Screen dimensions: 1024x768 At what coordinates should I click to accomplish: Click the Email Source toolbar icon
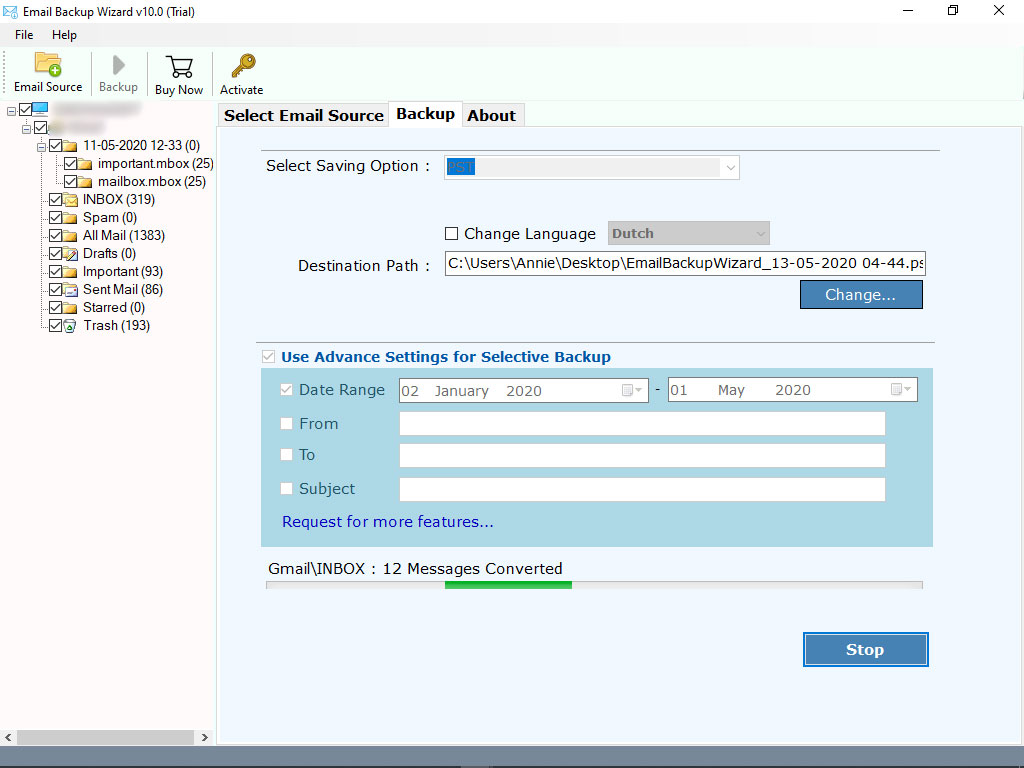click(x=47, y=66)
